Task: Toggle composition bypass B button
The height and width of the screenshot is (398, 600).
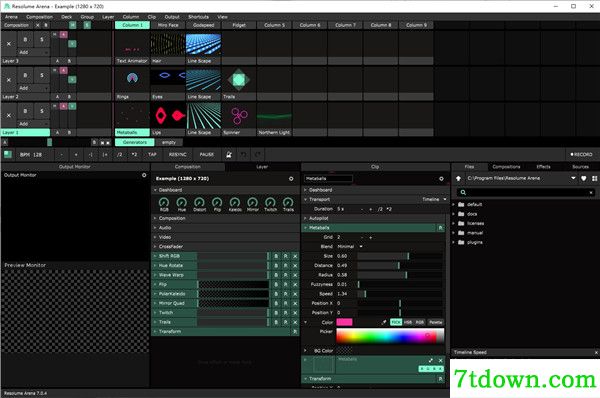Action: point(46,25)
